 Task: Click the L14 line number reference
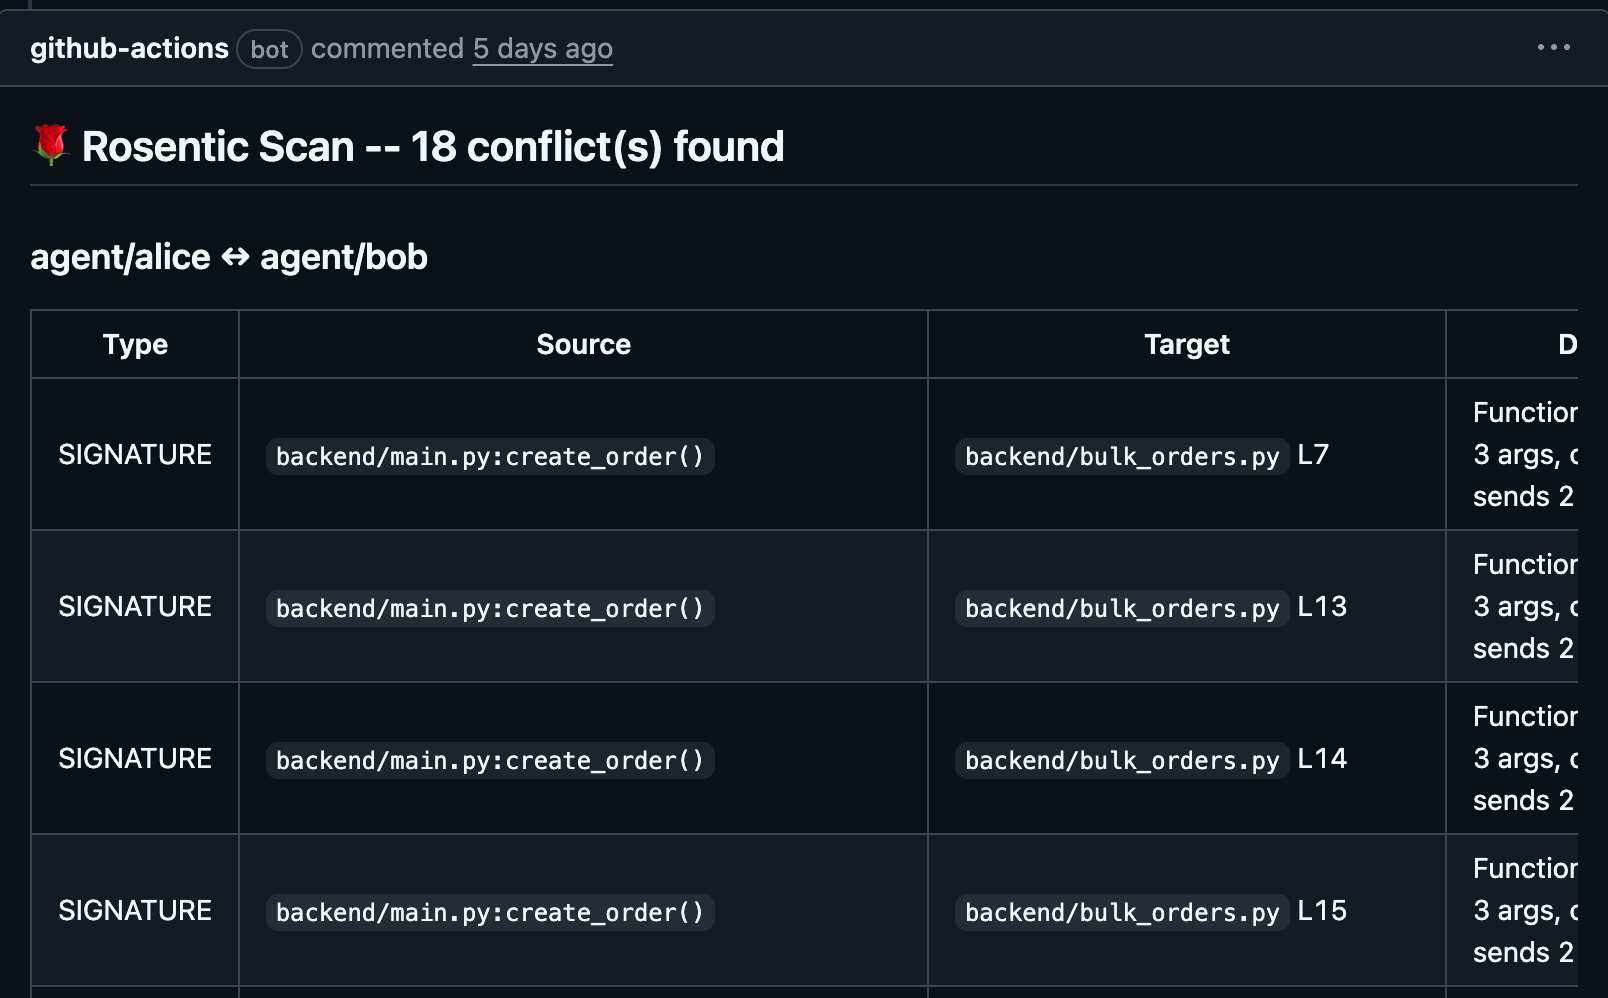pos(1321,758)
